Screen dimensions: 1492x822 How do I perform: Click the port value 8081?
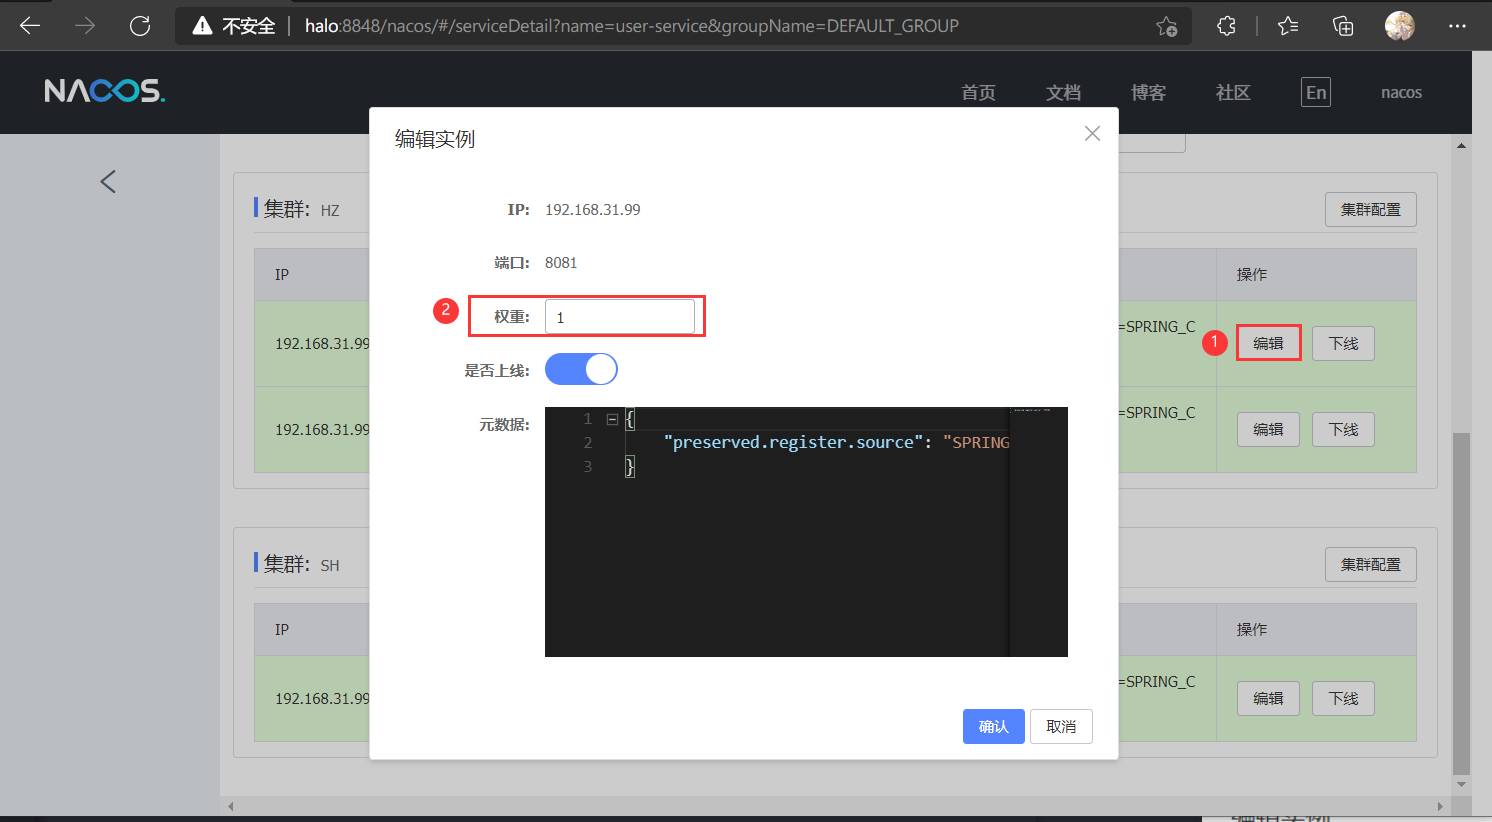click(x=561, y=263)
